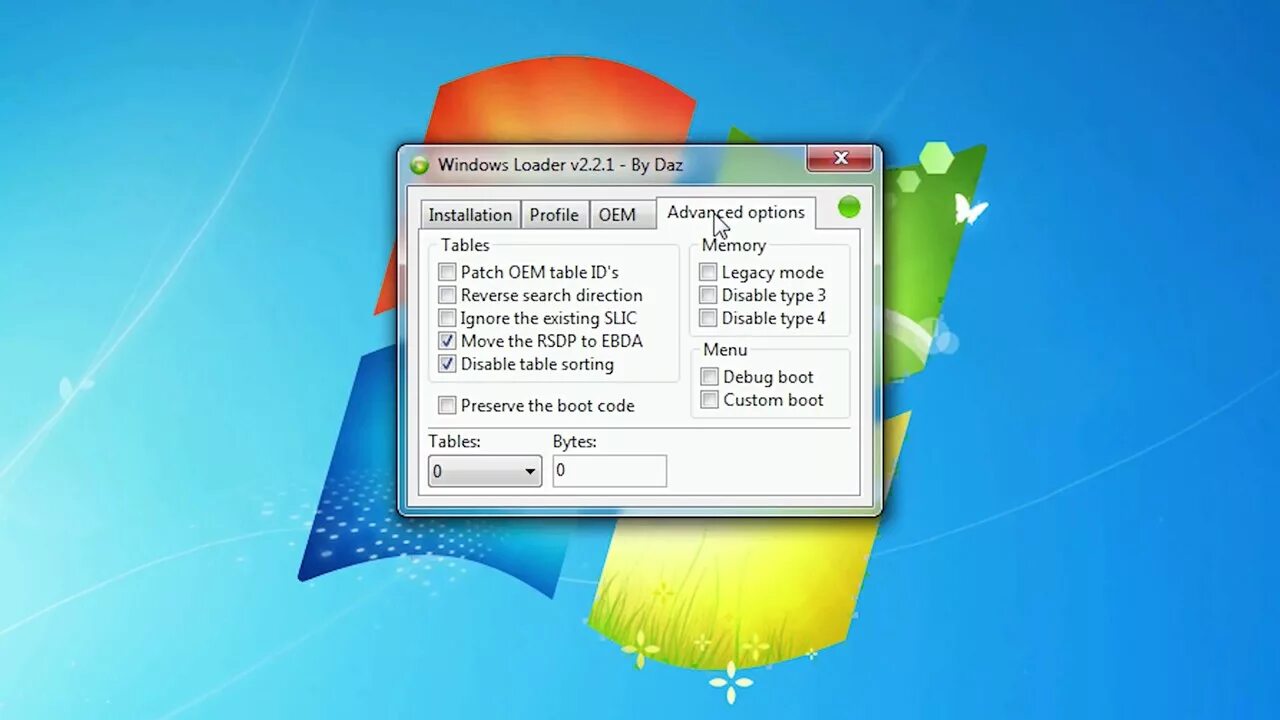Switch to the Installation tab
The image size is (1280, 720).
coord(470,215)
